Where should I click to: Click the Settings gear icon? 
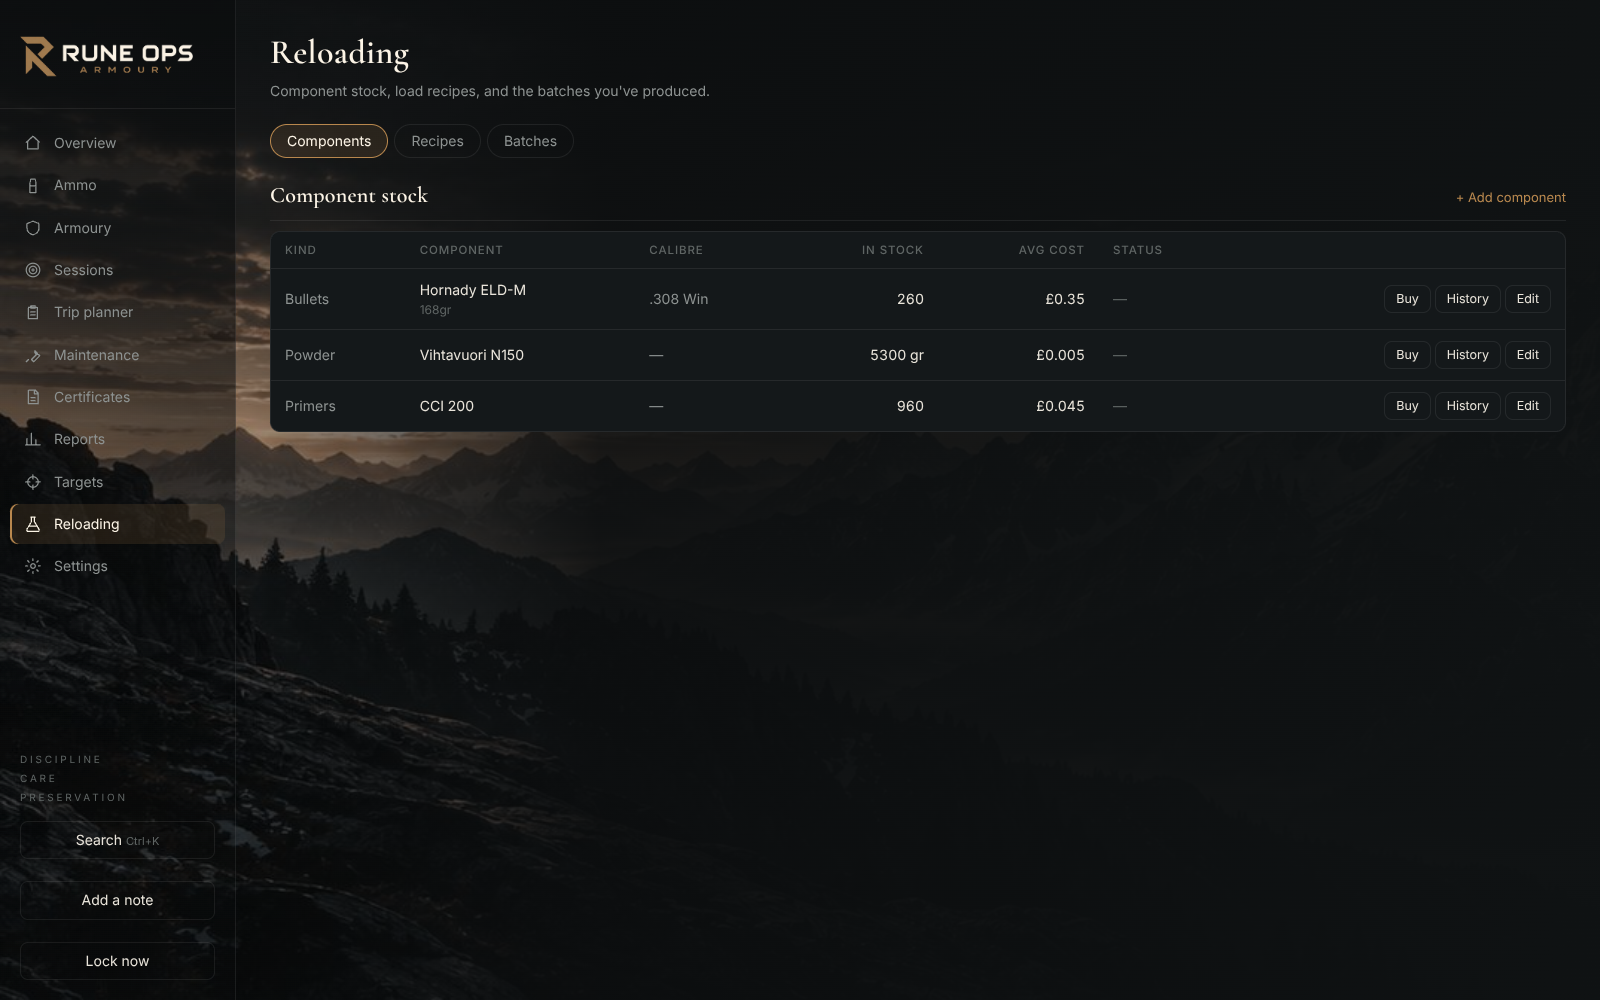click(x=33, y=566)
